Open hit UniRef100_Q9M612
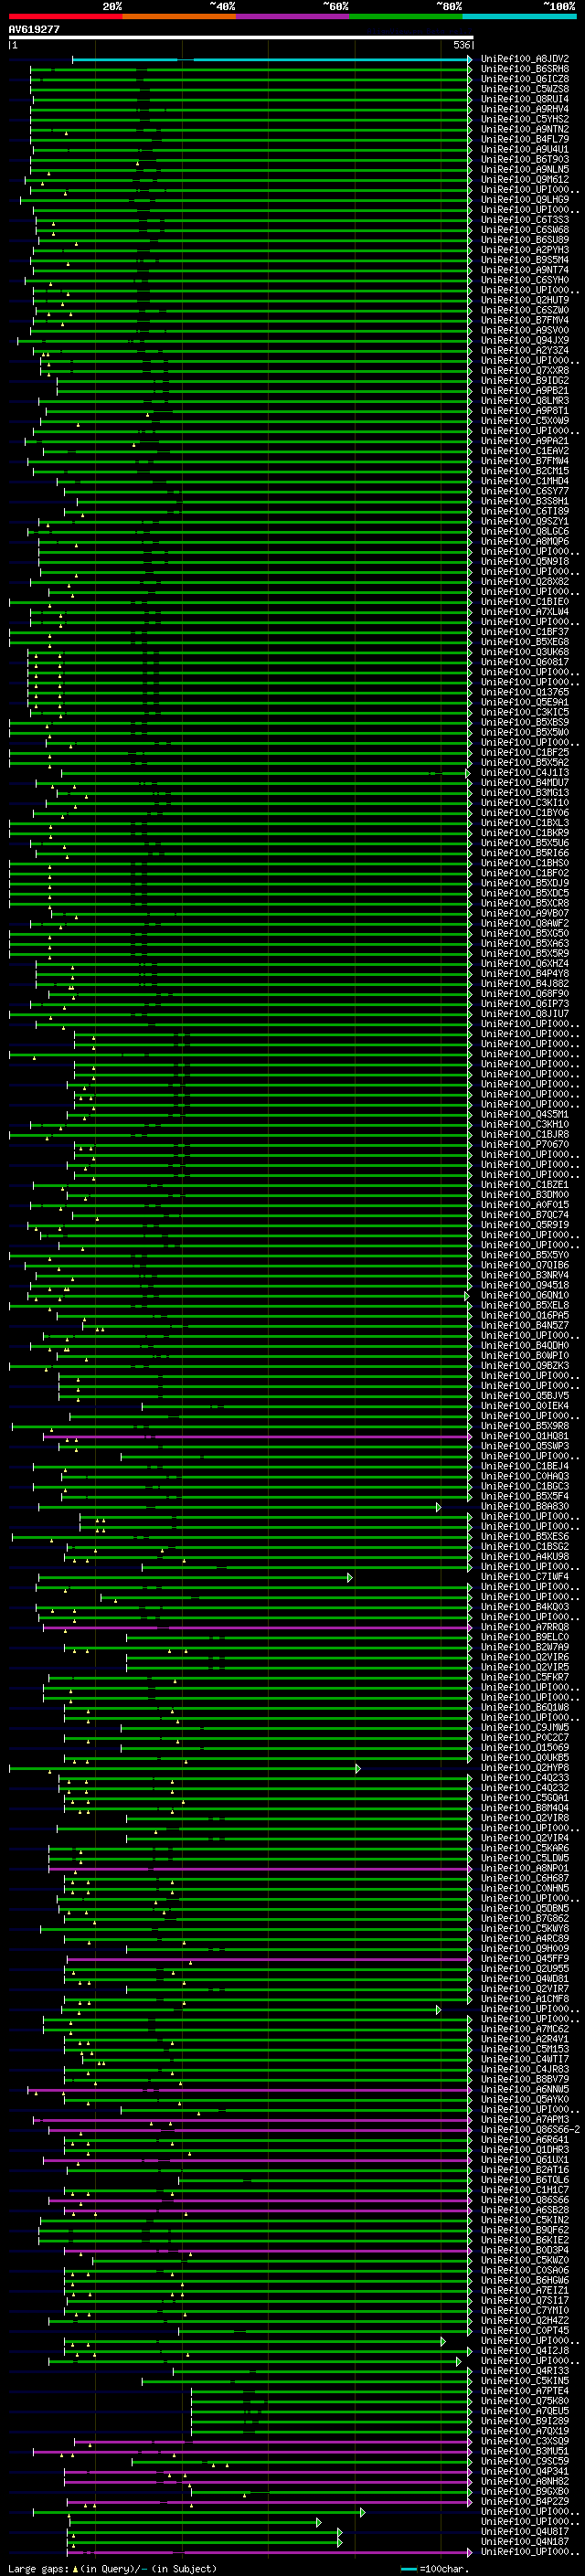The width and height of the screenshot is (585, 2576). click(525, 180)
